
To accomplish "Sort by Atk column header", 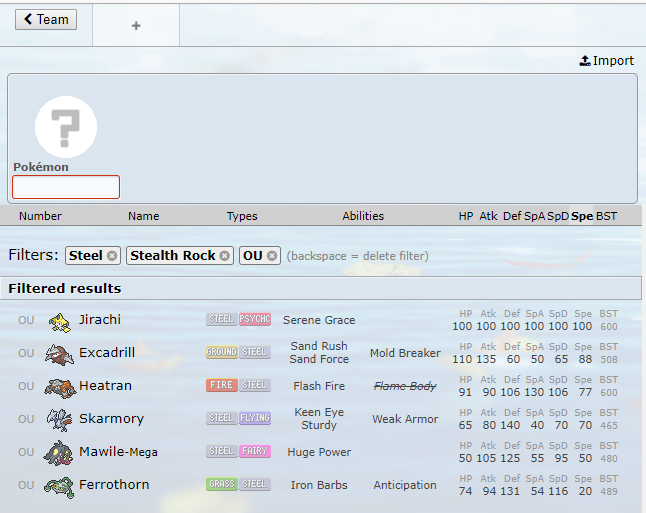I will 488,216.
